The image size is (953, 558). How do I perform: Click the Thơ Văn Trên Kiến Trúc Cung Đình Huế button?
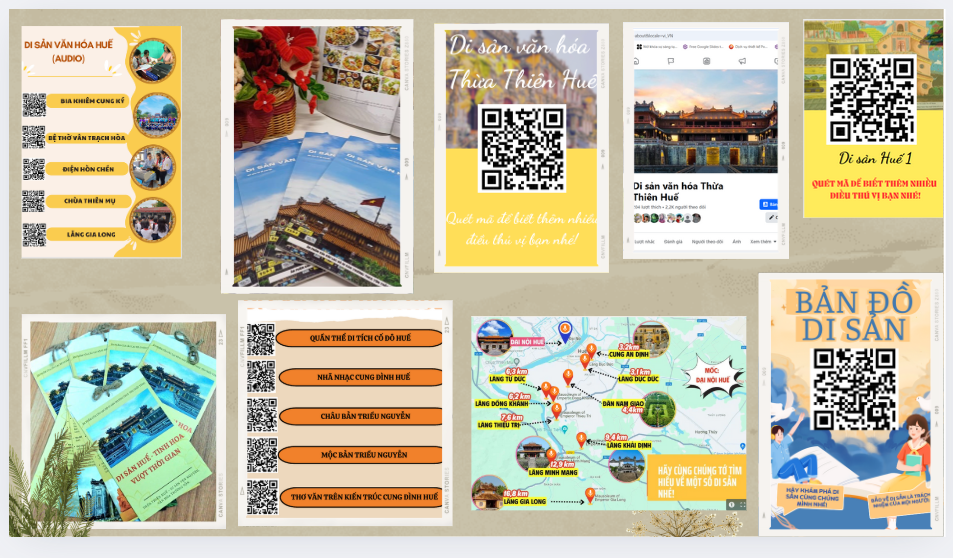(x=363, y=497)
